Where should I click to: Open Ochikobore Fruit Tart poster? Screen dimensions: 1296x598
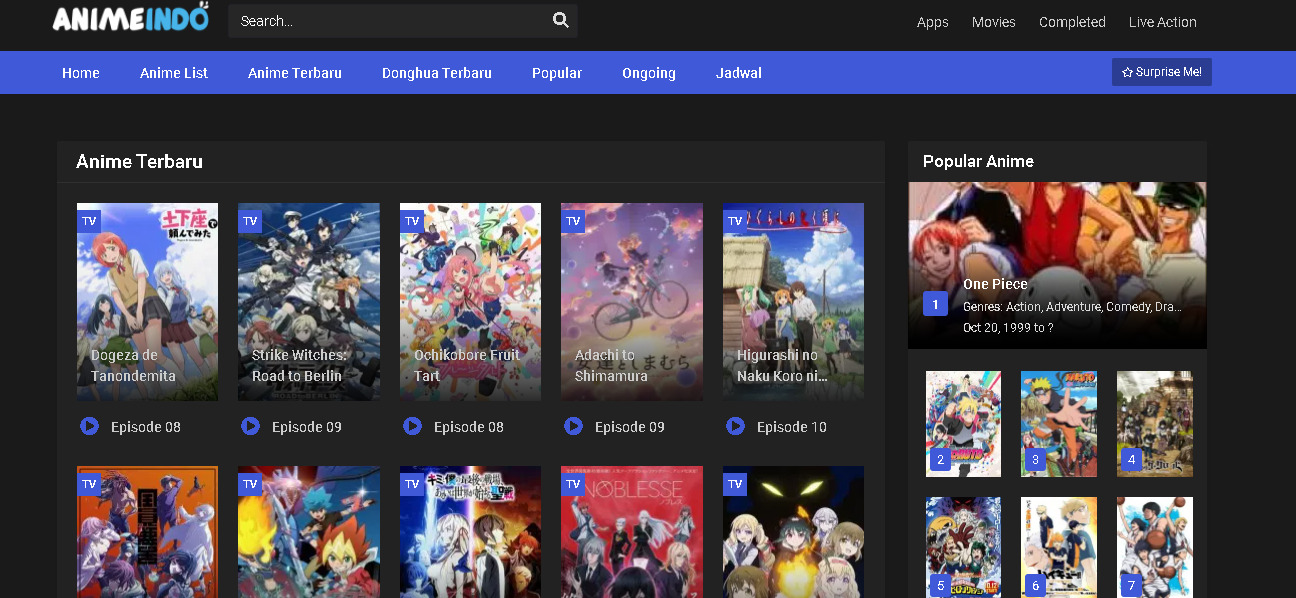point(470,302)
